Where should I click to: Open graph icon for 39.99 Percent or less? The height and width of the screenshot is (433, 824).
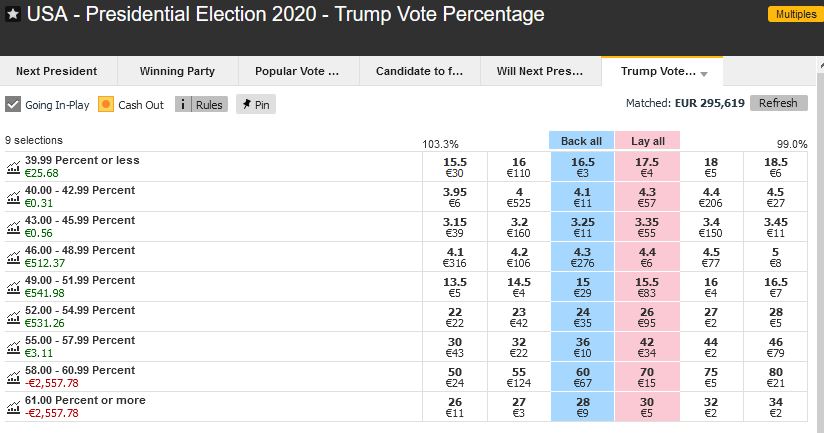tap(13, 167)
